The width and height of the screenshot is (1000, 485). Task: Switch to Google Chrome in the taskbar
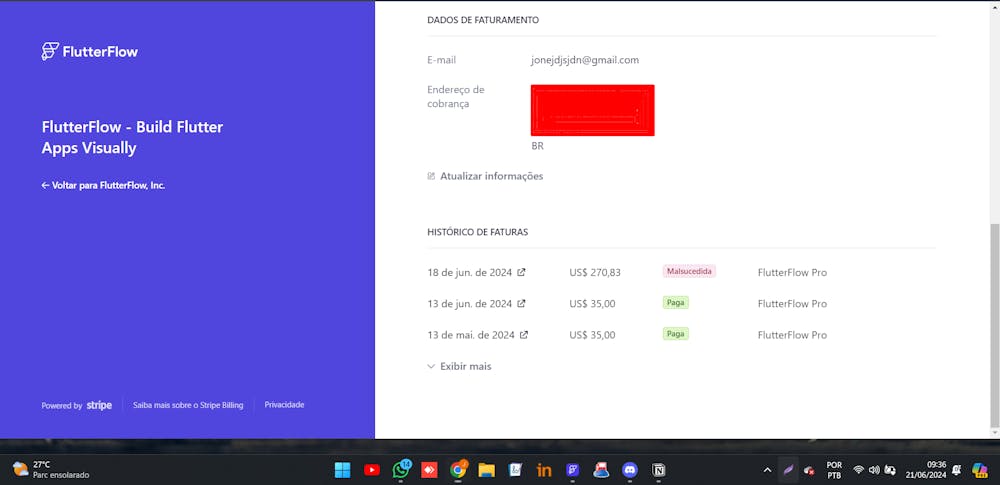458,470
